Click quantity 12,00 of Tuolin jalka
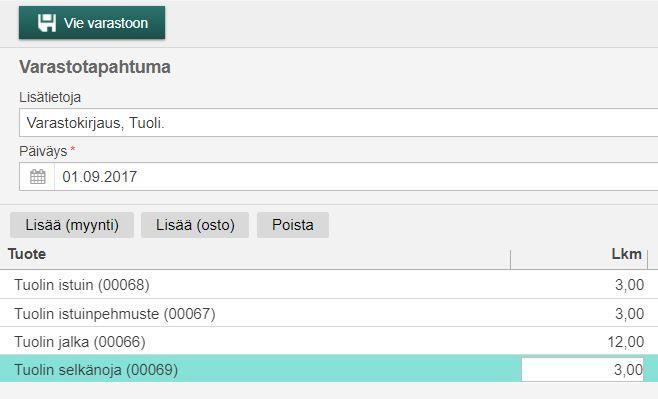The height and width of the screenshot is (399, 658). pyautogui.click(x=626, y=342)
